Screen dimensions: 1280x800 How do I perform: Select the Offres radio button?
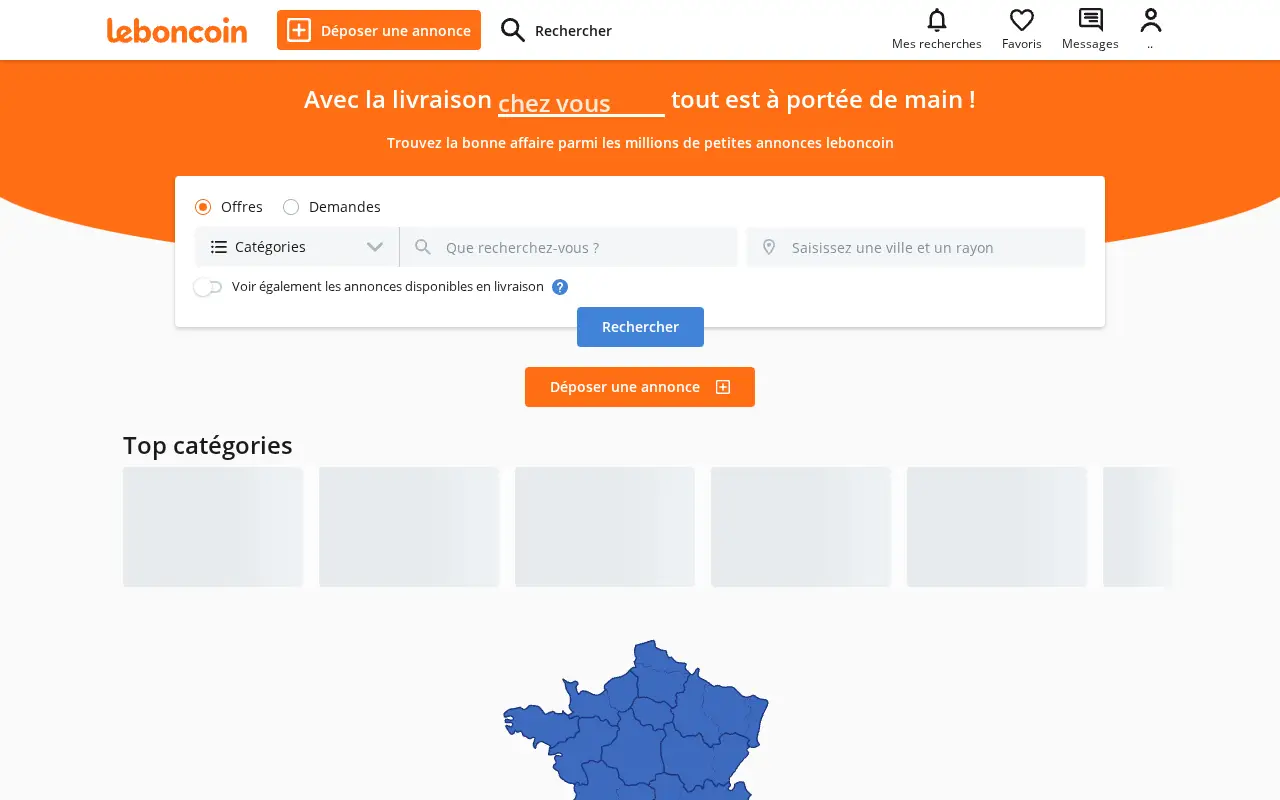203,207
